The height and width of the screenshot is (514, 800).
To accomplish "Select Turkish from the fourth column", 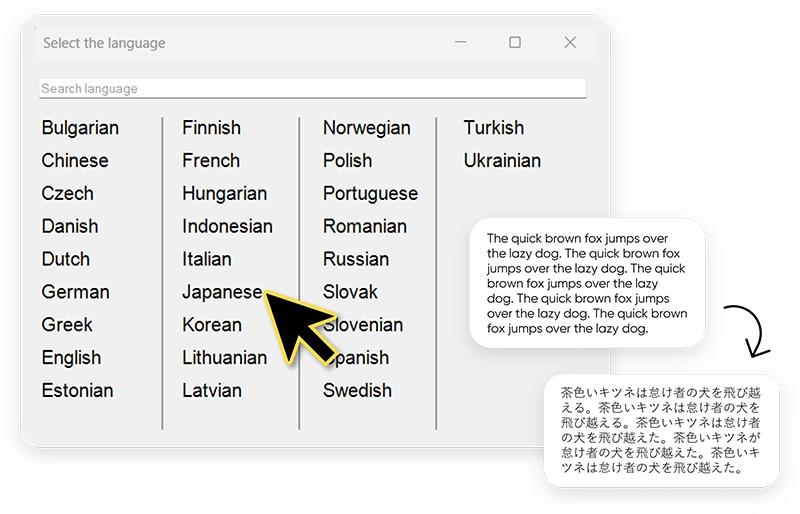I will coord(493,128).
